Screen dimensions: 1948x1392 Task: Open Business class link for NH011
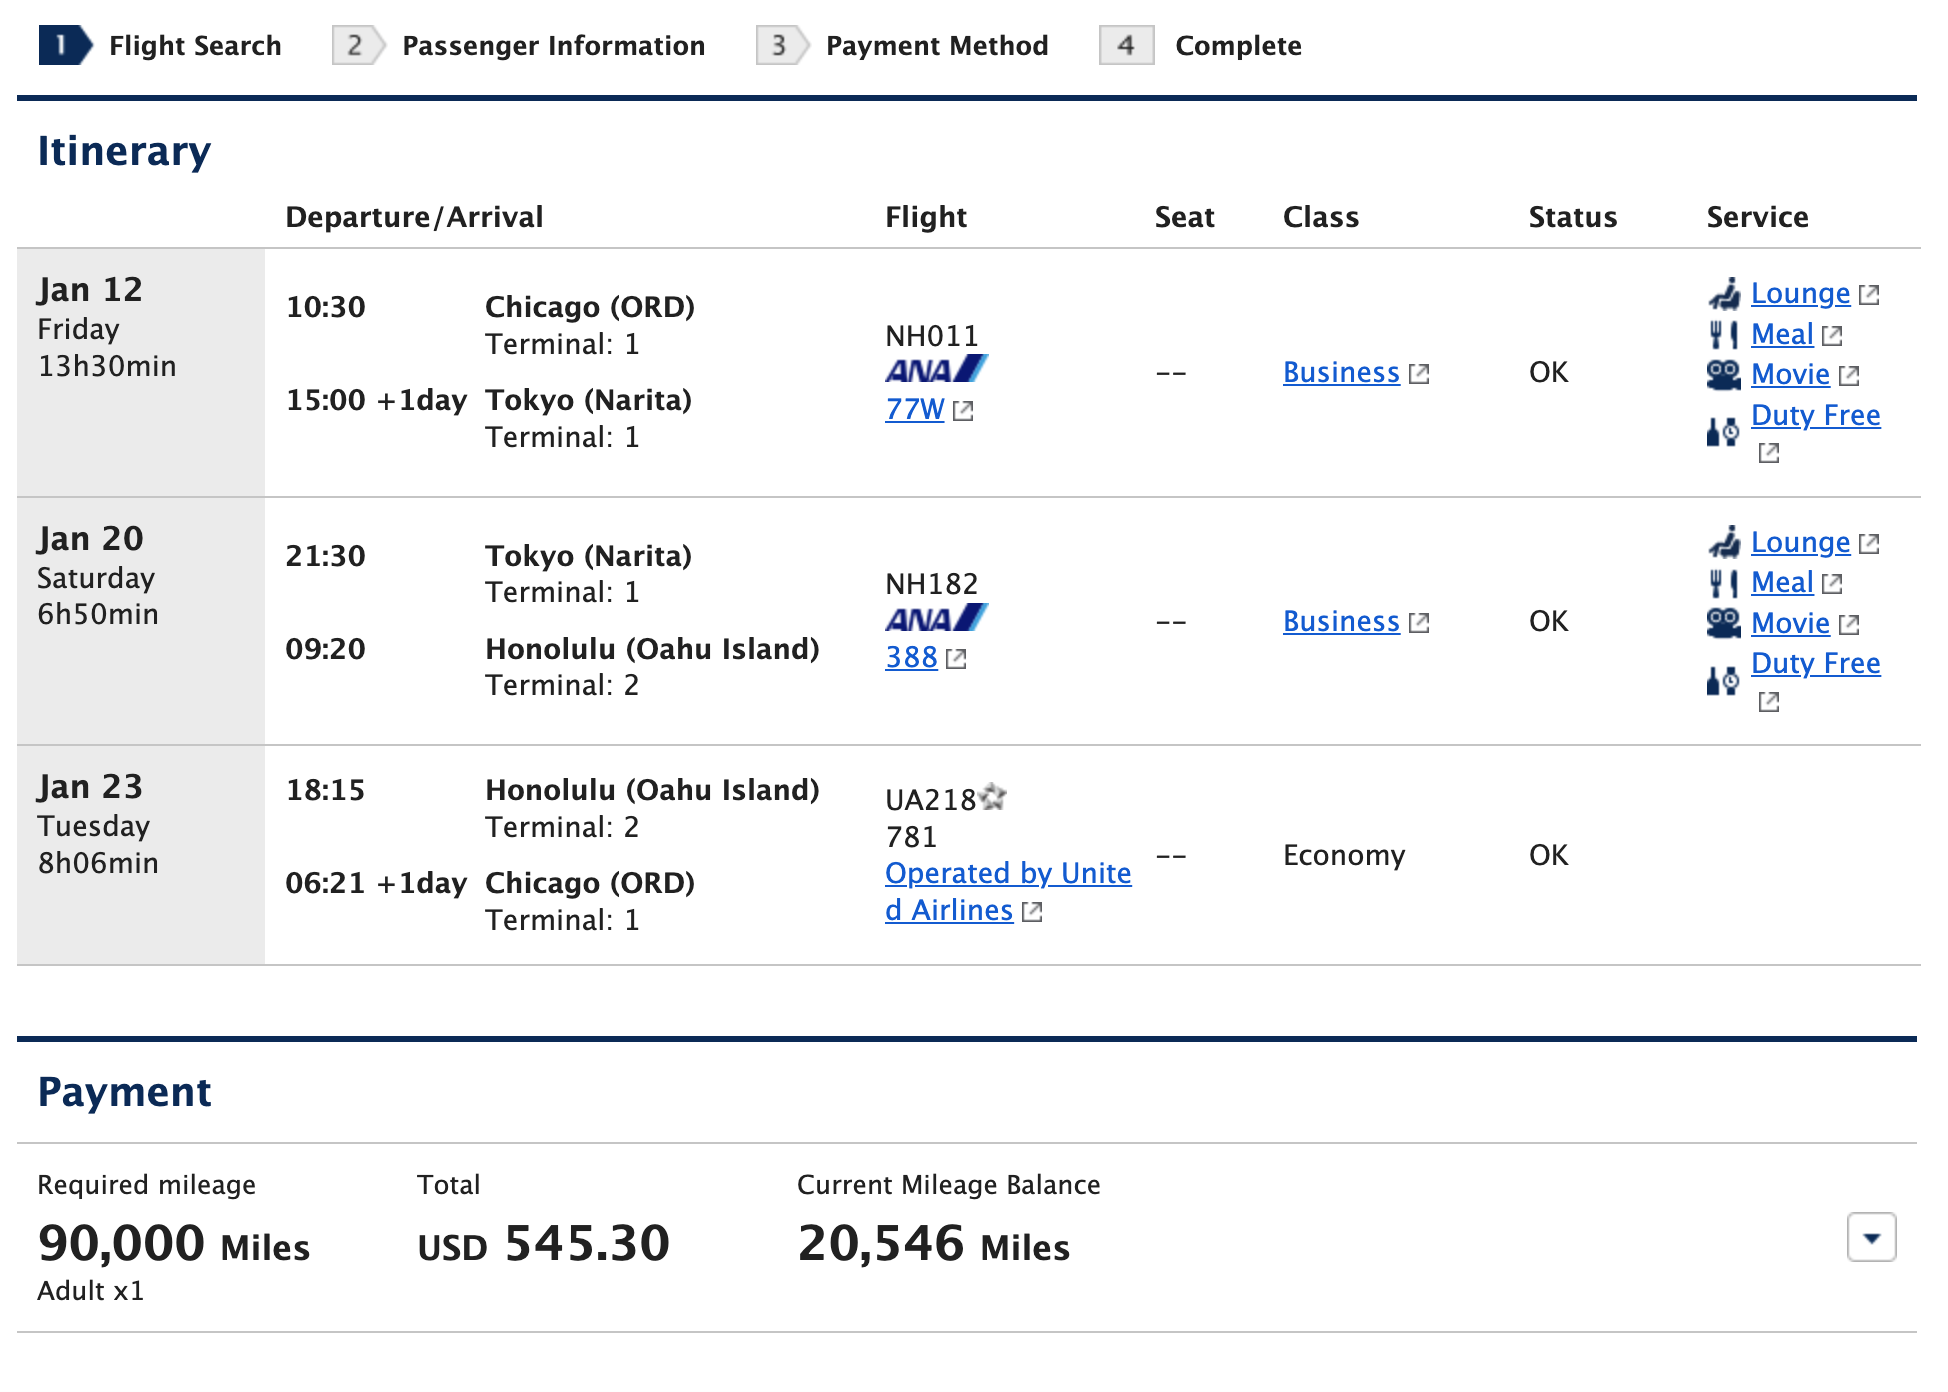[x=1341, y=372]
